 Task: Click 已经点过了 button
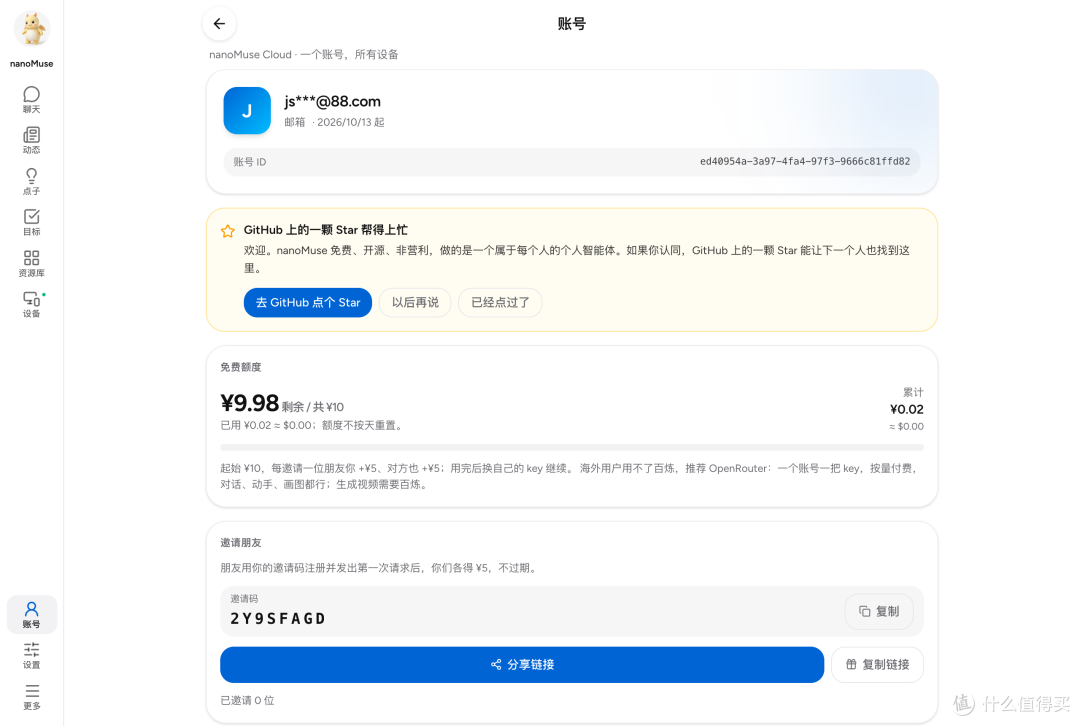(500, 302)
